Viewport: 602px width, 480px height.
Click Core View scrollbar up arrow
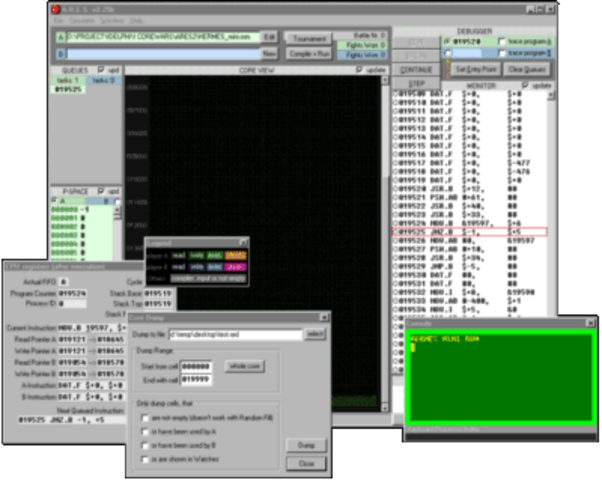coord(385,79)
